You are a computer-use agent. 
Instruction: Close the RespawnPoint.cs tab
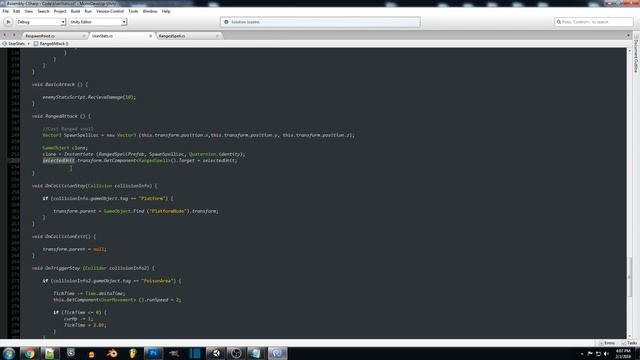pyautogui.click(x=84, y=36)
